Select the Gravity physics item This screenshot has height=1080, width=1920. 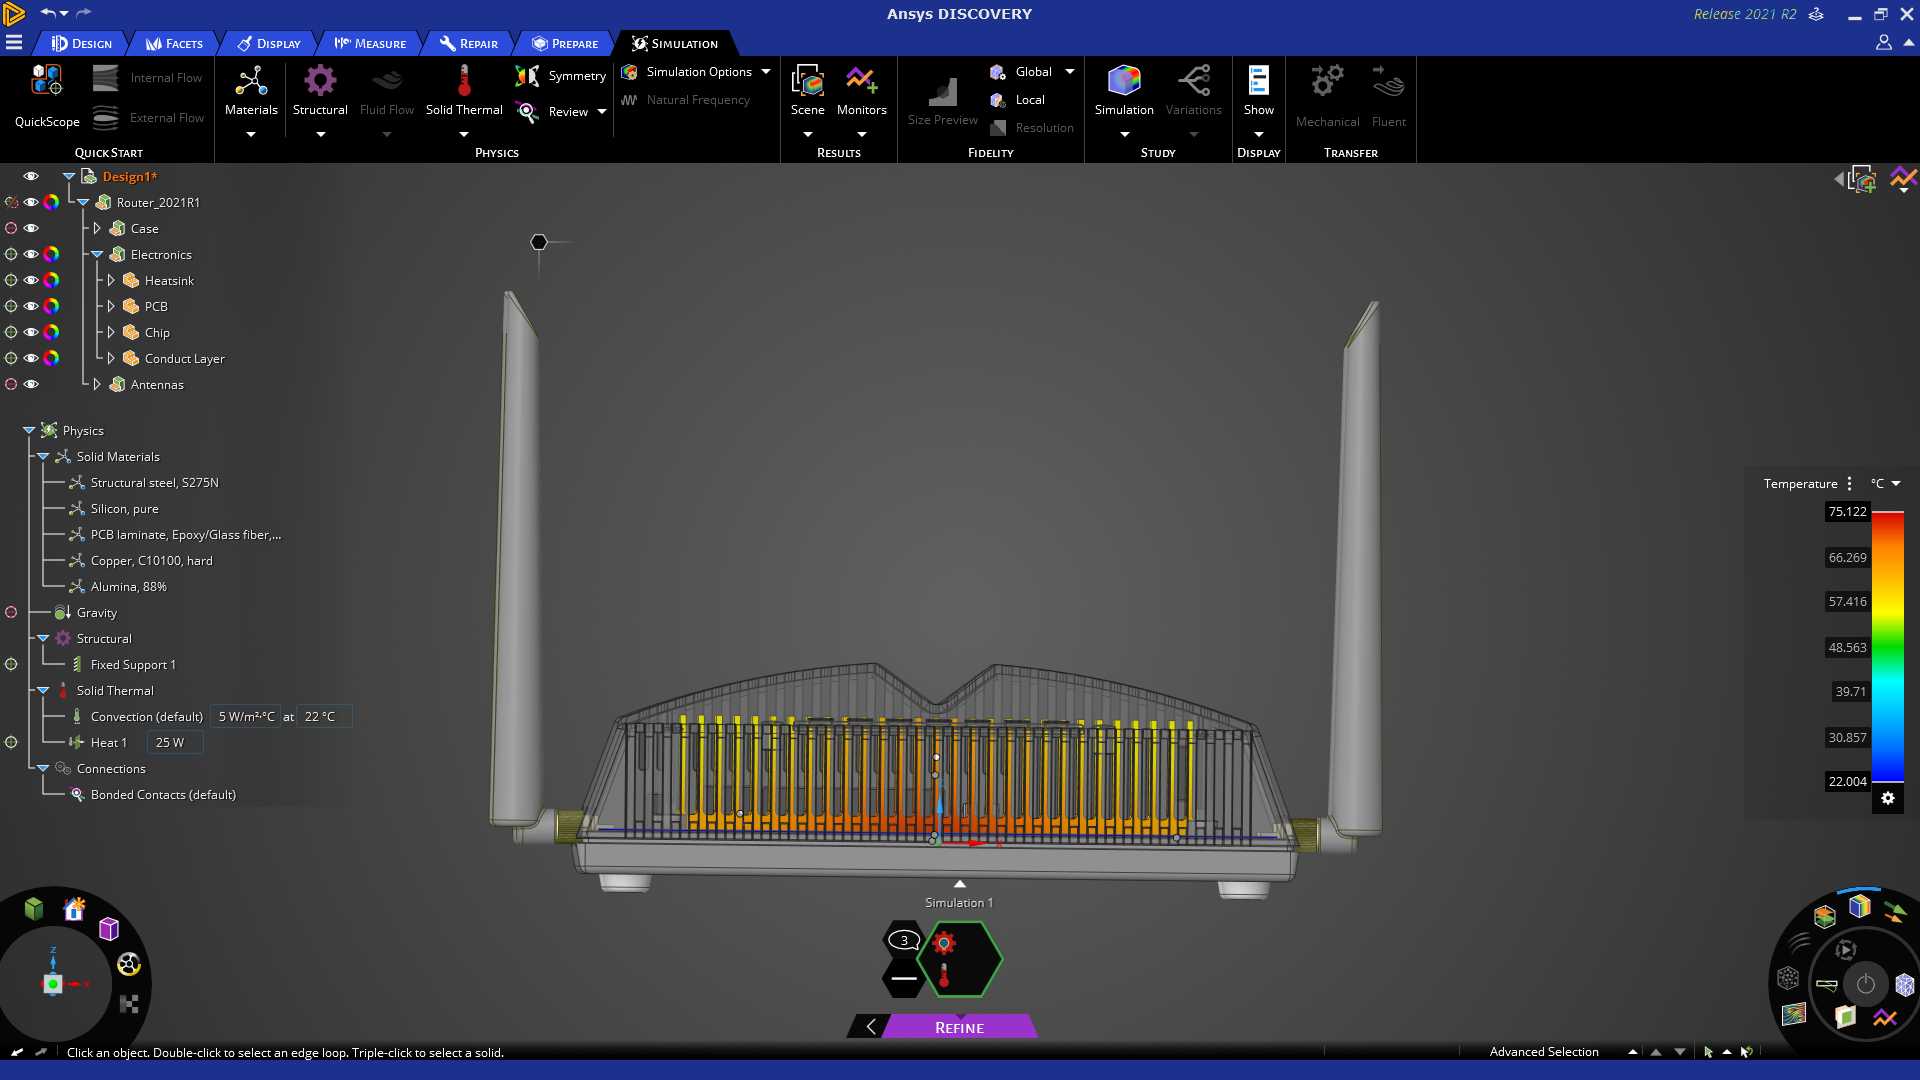click(97, 613)
